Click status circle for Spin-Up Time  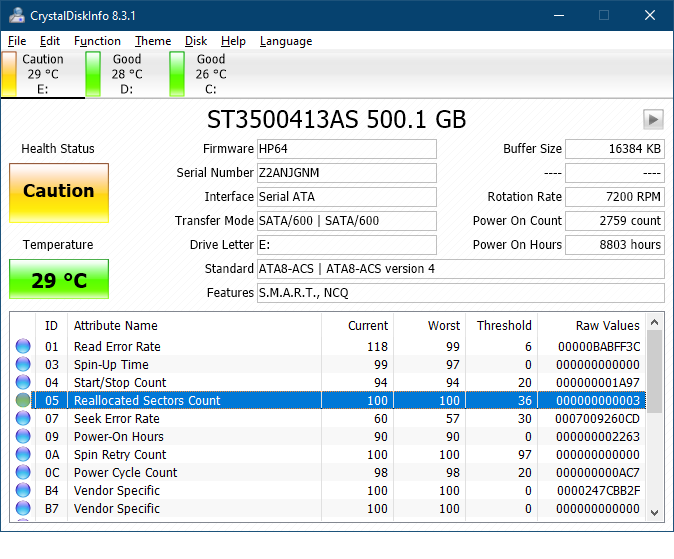[23, 364]
